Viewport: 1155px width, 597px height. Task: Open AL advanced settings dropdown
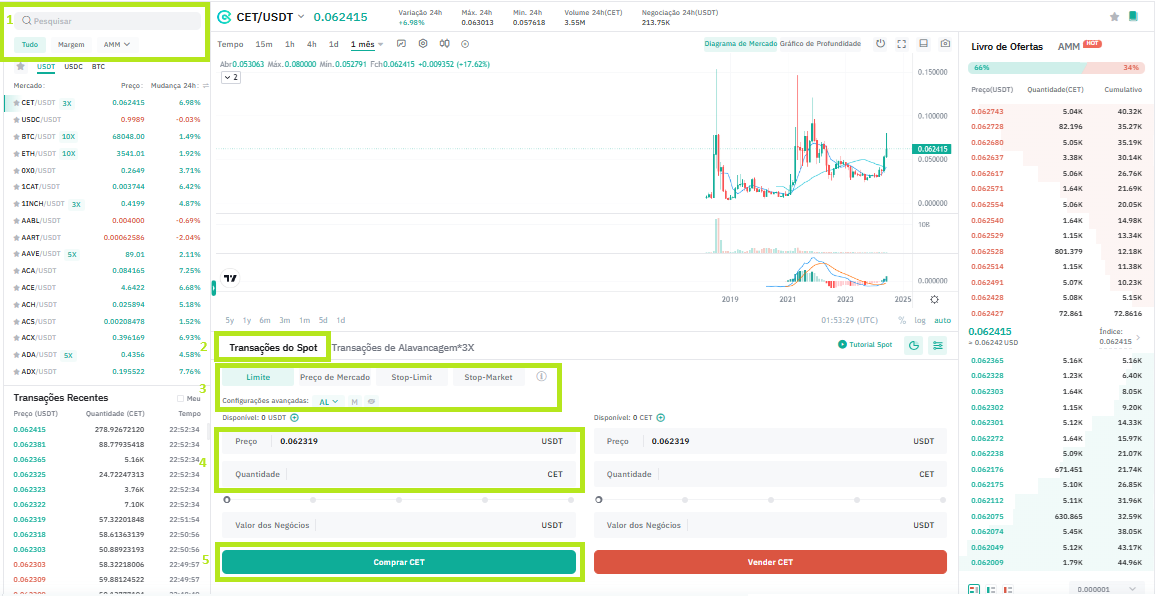point(329,402)
